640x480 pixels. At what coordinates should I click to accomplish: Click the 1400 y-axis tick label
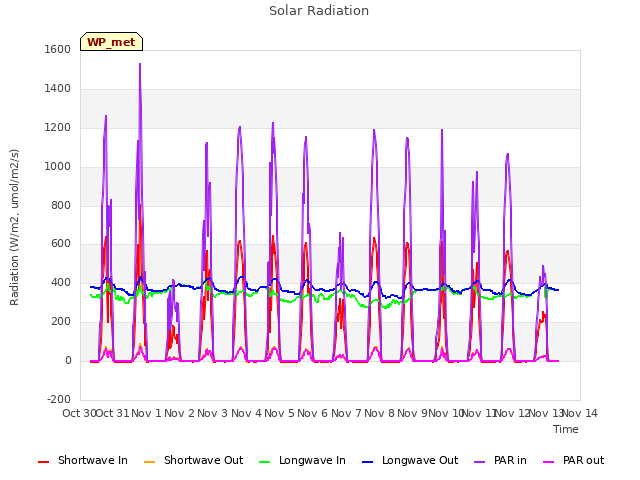point(58,89)
